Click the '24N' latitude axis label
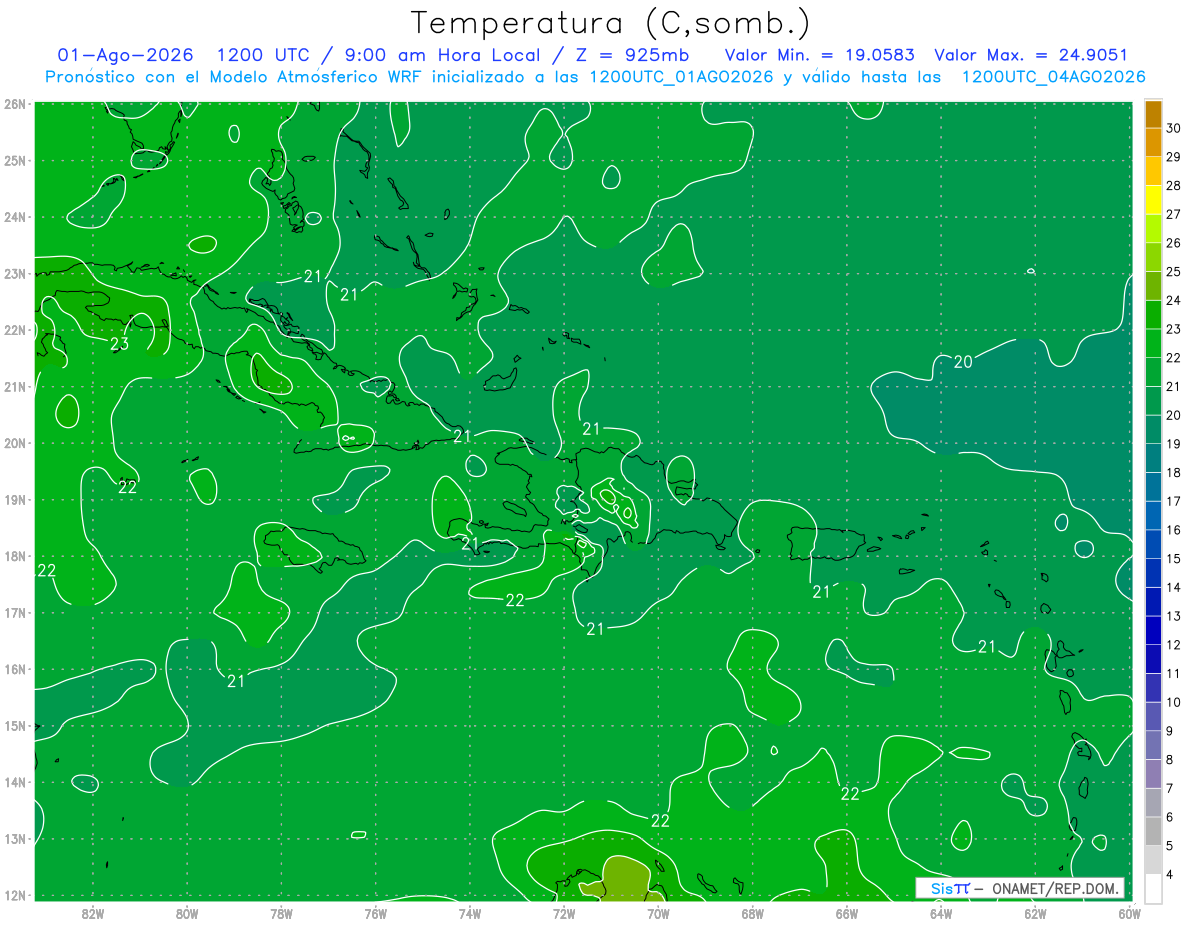The width and height of the screenshot is (1200, 927). point(15,217)
